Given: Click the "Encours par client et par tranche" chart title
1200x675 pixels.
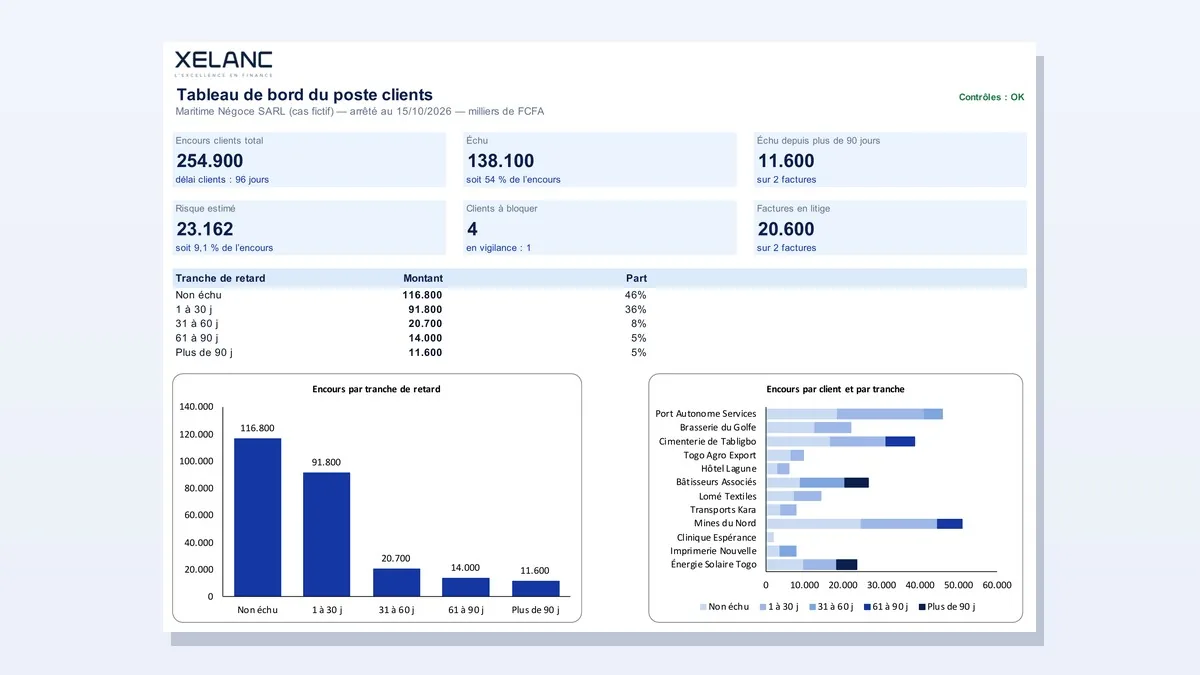Looking at the screenshot, I should pos(835,389).
